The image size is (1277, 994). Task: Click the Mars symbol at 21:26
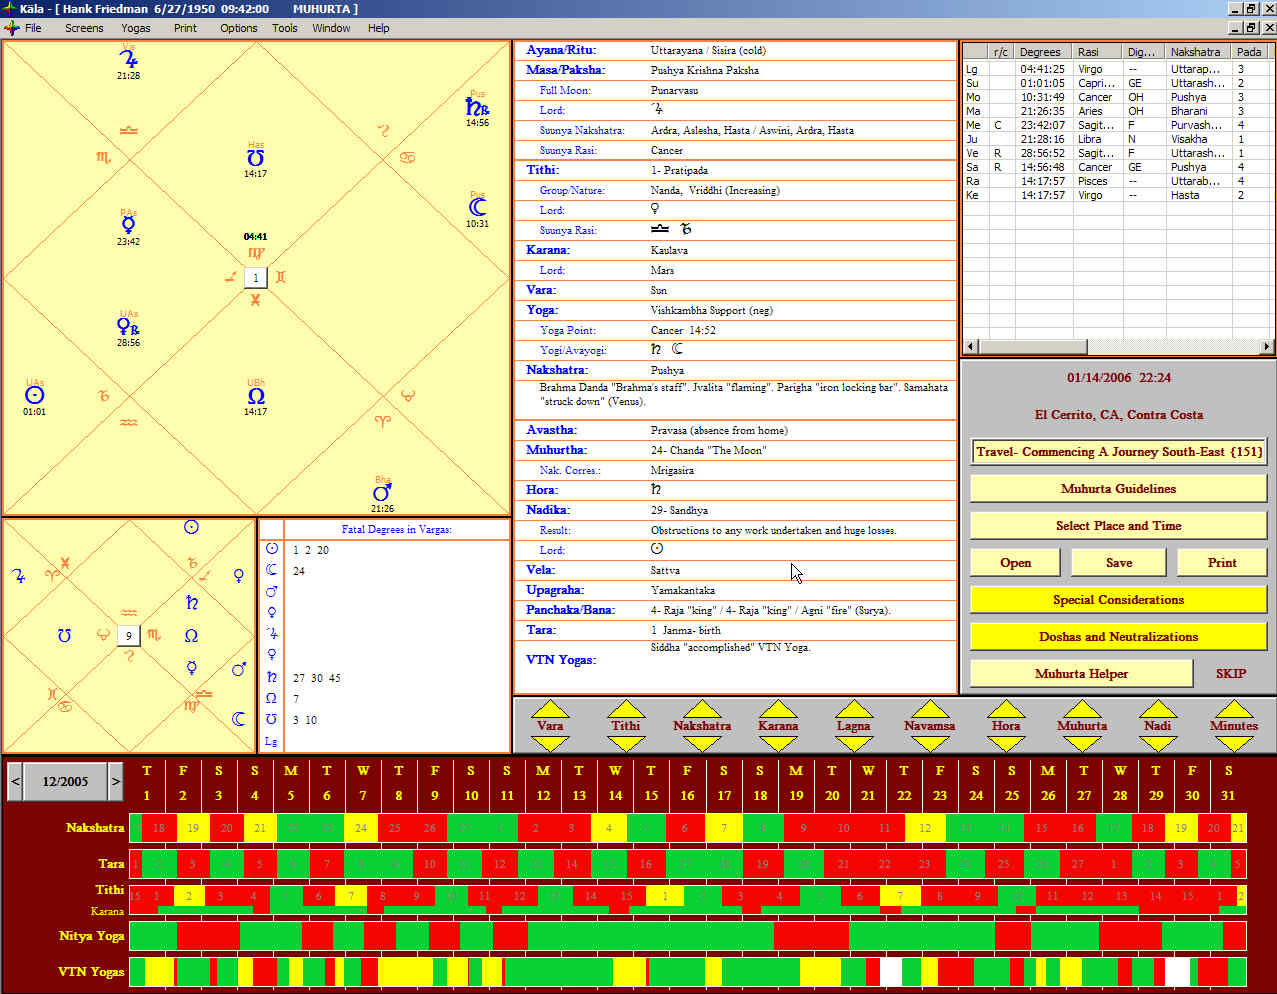click(382, 493)
